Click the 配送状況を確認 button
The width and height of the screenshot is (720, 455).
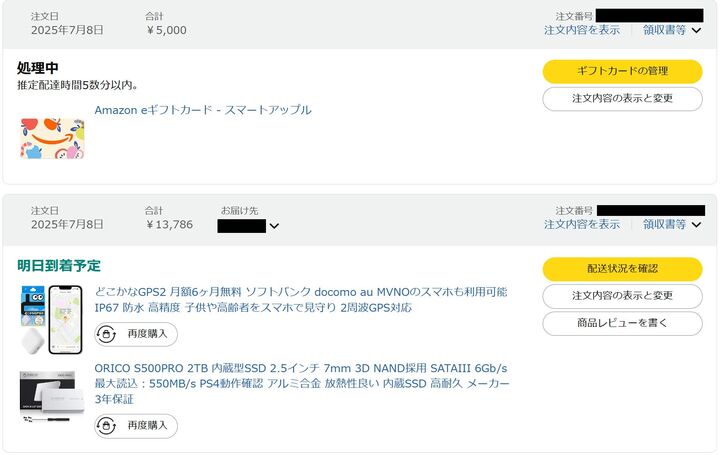pos(622,269)
